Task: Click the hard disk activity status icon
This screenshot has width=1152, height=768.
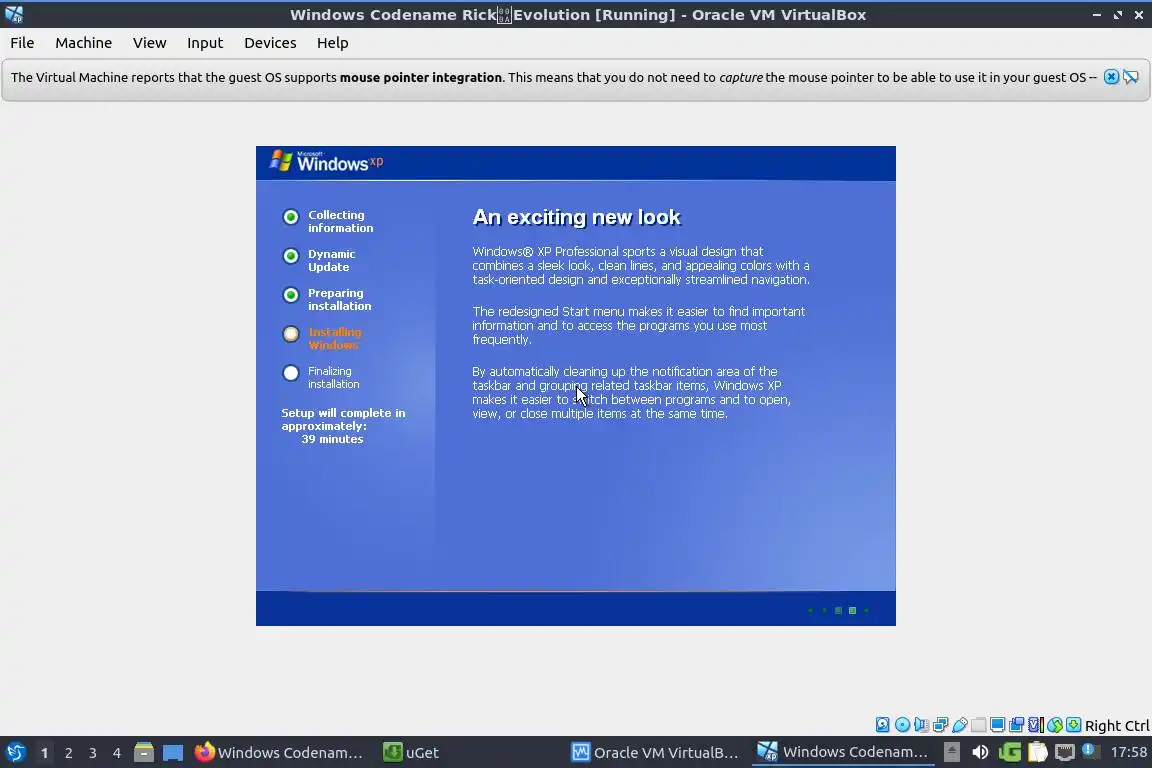Action: pos(882,725)
